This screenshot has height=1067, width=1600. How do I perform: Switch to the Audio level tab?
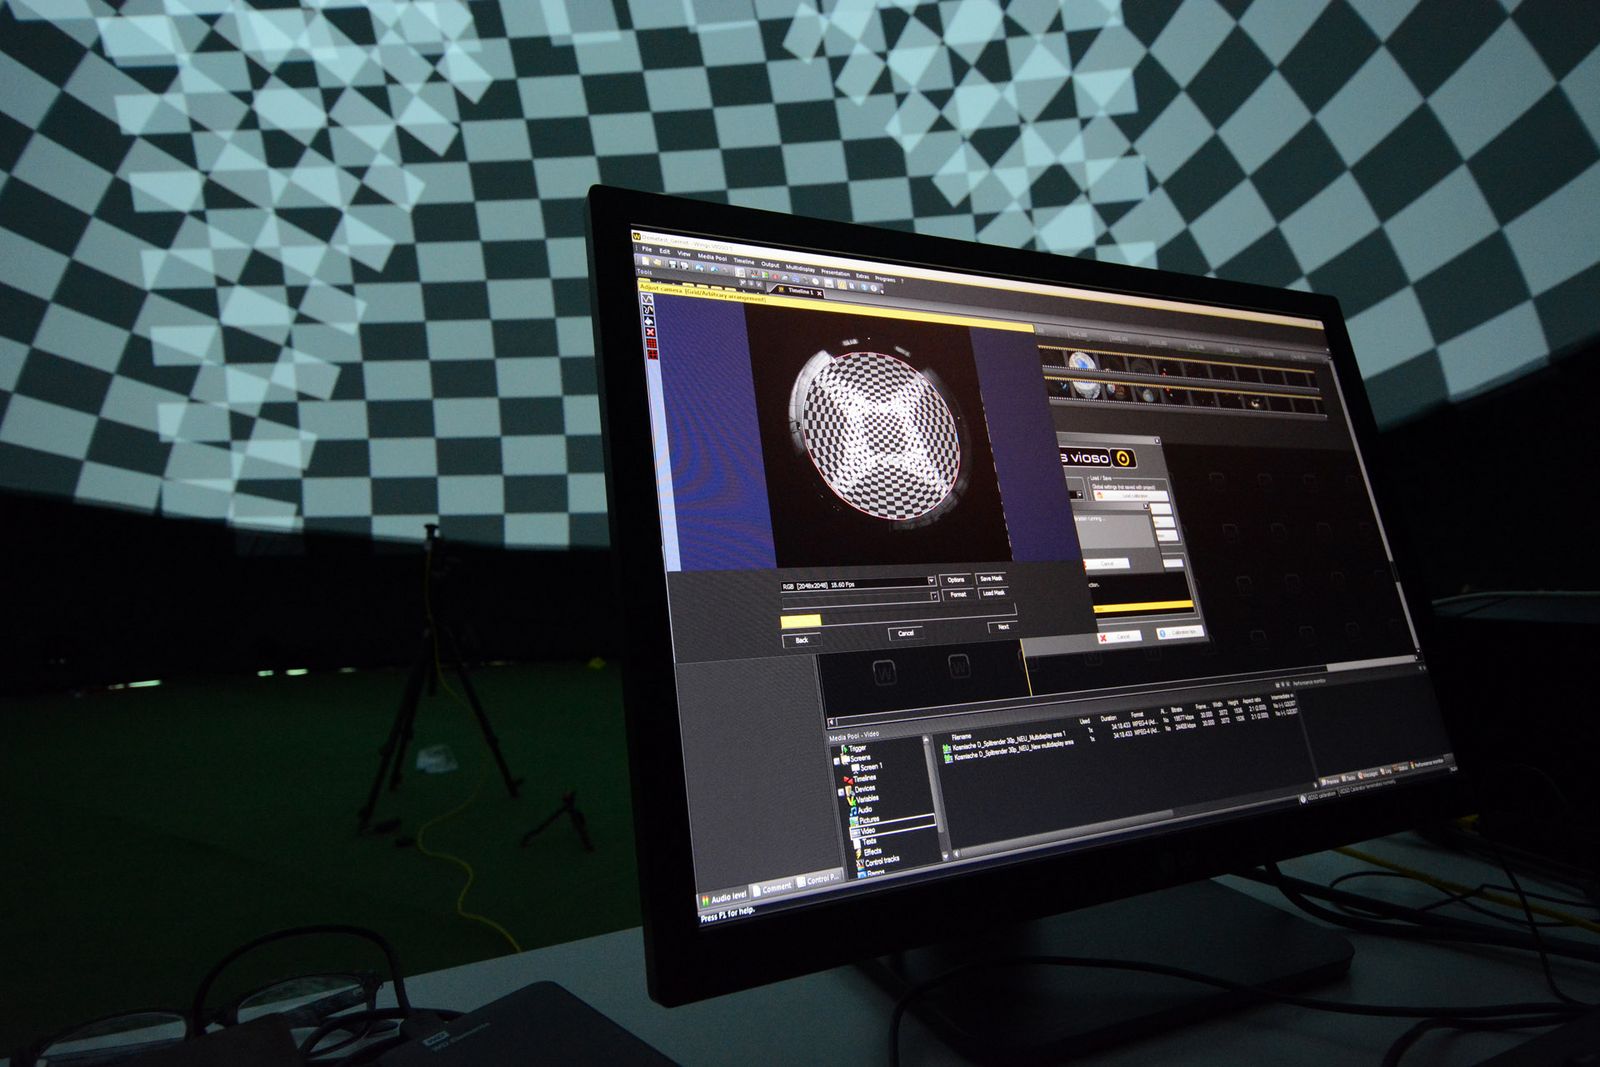723,896
